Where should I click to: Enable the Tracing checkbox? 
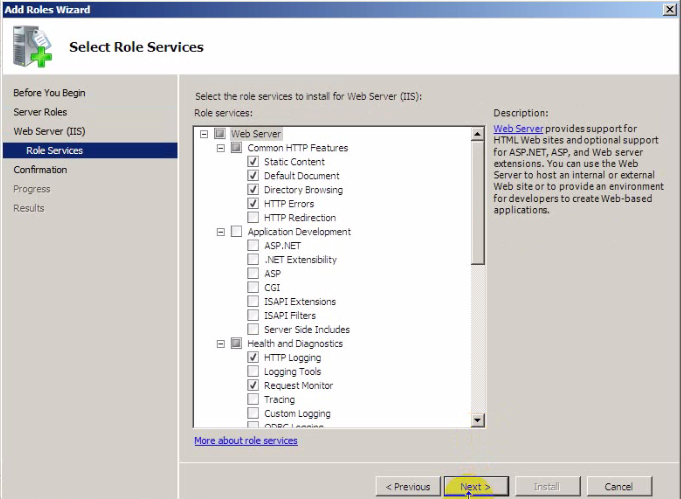click(253, 399)
